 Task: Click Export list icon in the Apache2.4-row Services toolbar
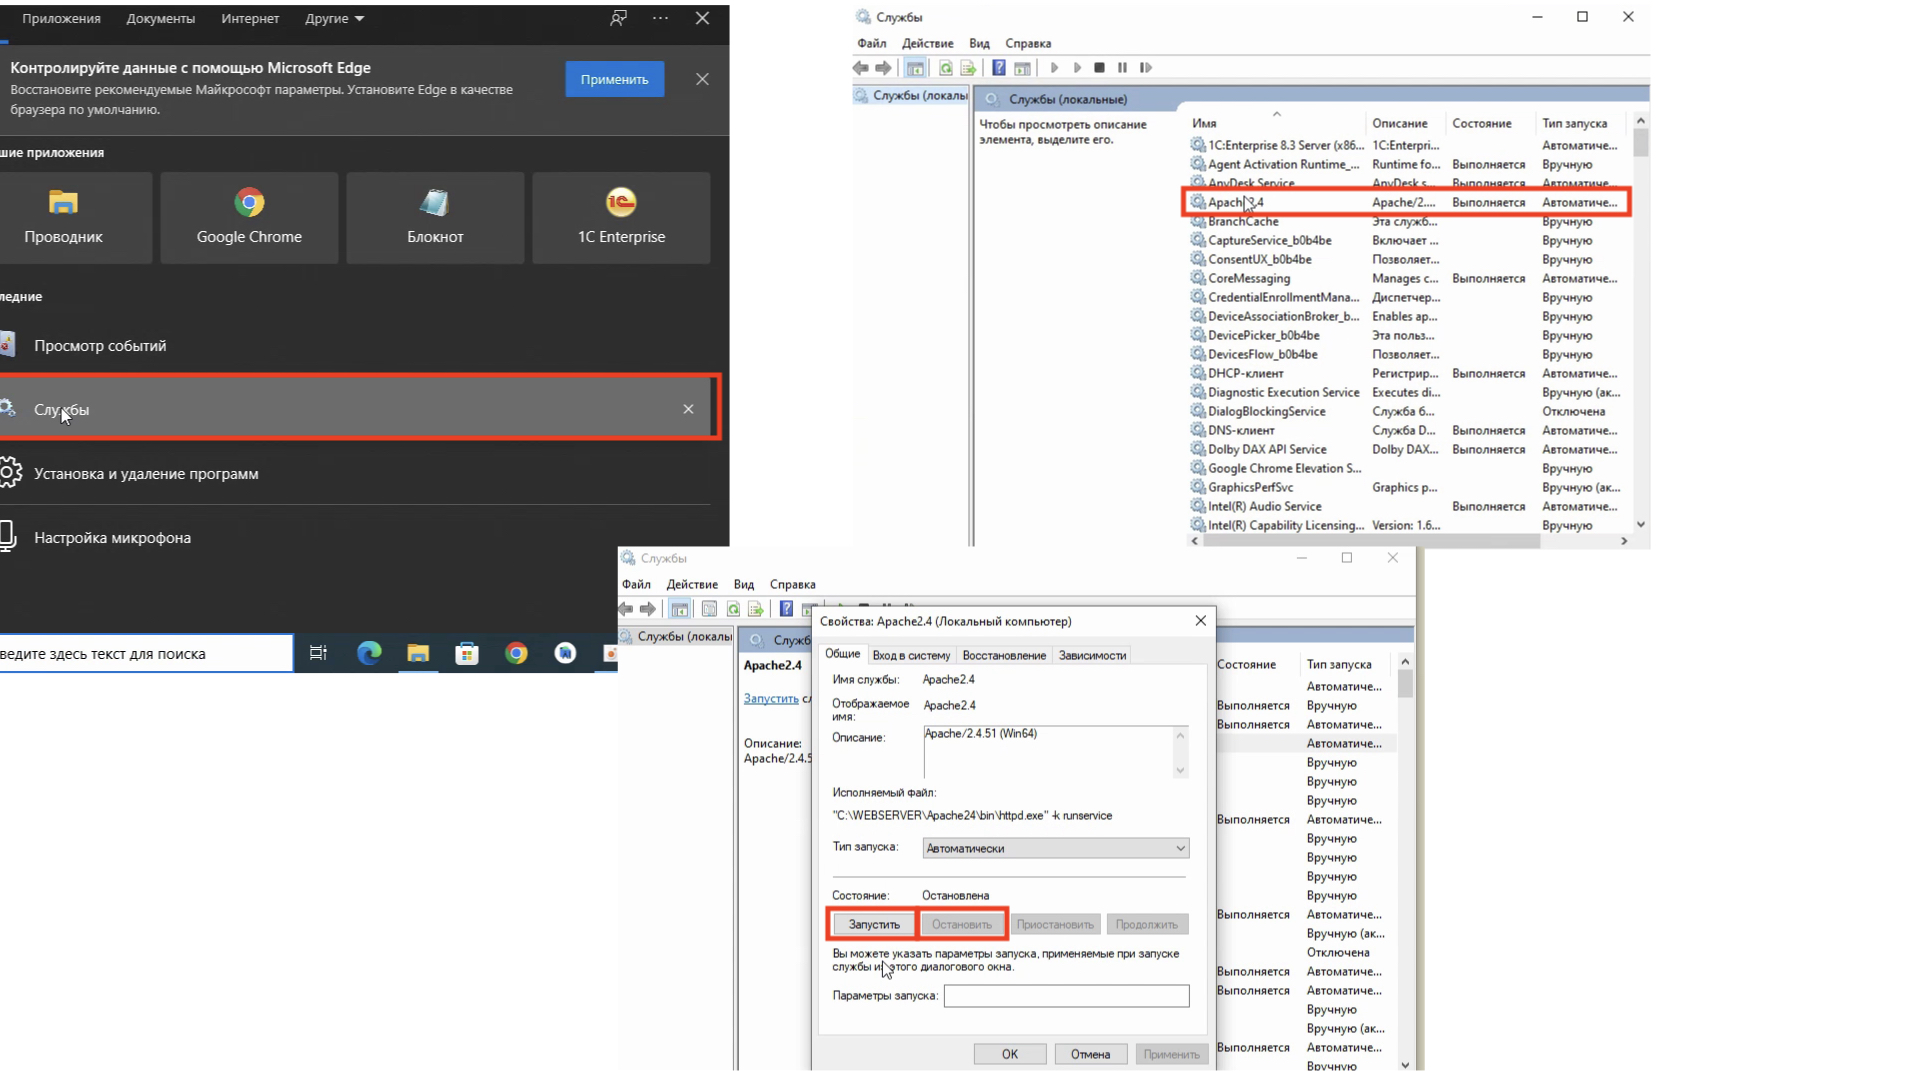pos(968,68)
